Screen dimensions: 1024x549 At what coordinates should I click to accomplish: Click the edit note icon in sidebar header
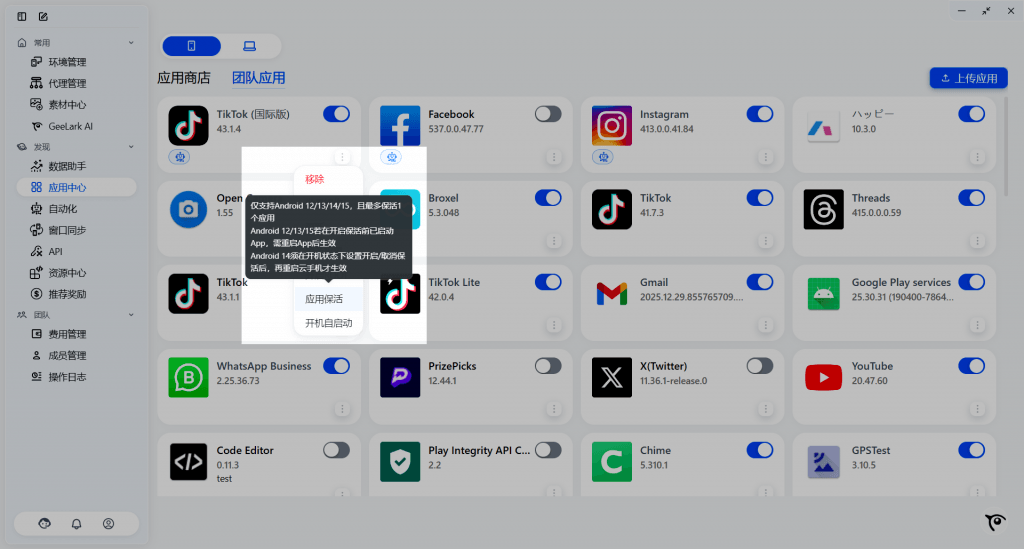point(43,16)
